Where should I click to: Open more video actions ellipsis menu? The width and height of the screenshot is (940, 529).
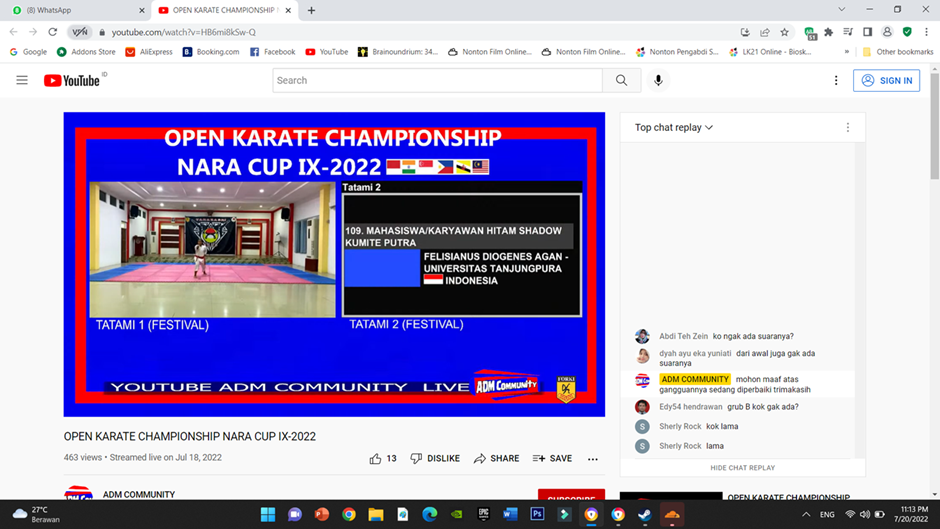click(x=593, y=459)
